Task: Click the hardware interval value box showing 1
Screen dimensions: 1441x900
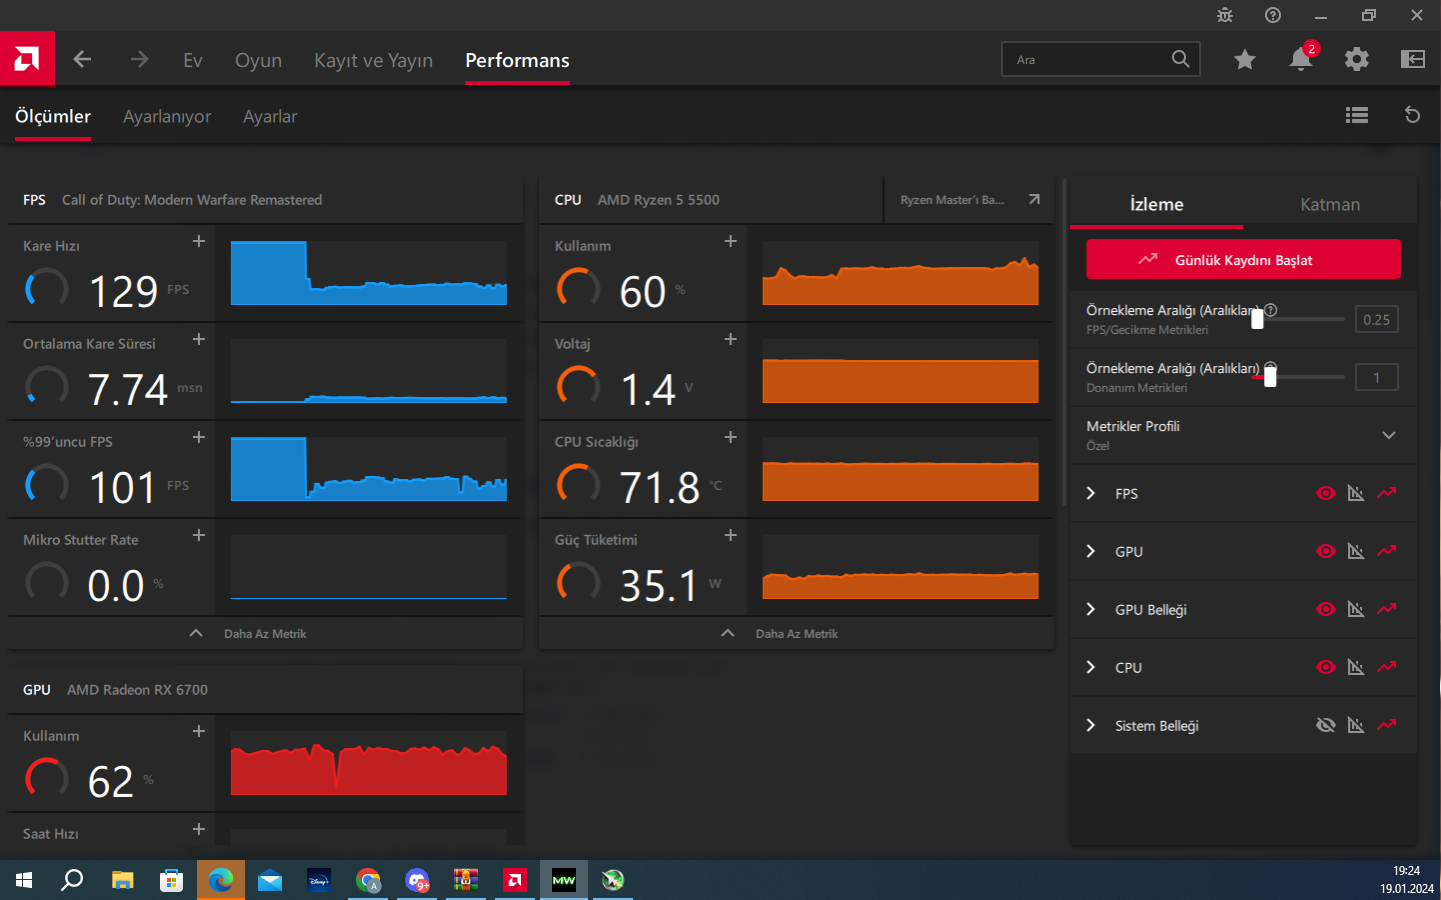Action: 1376,377
